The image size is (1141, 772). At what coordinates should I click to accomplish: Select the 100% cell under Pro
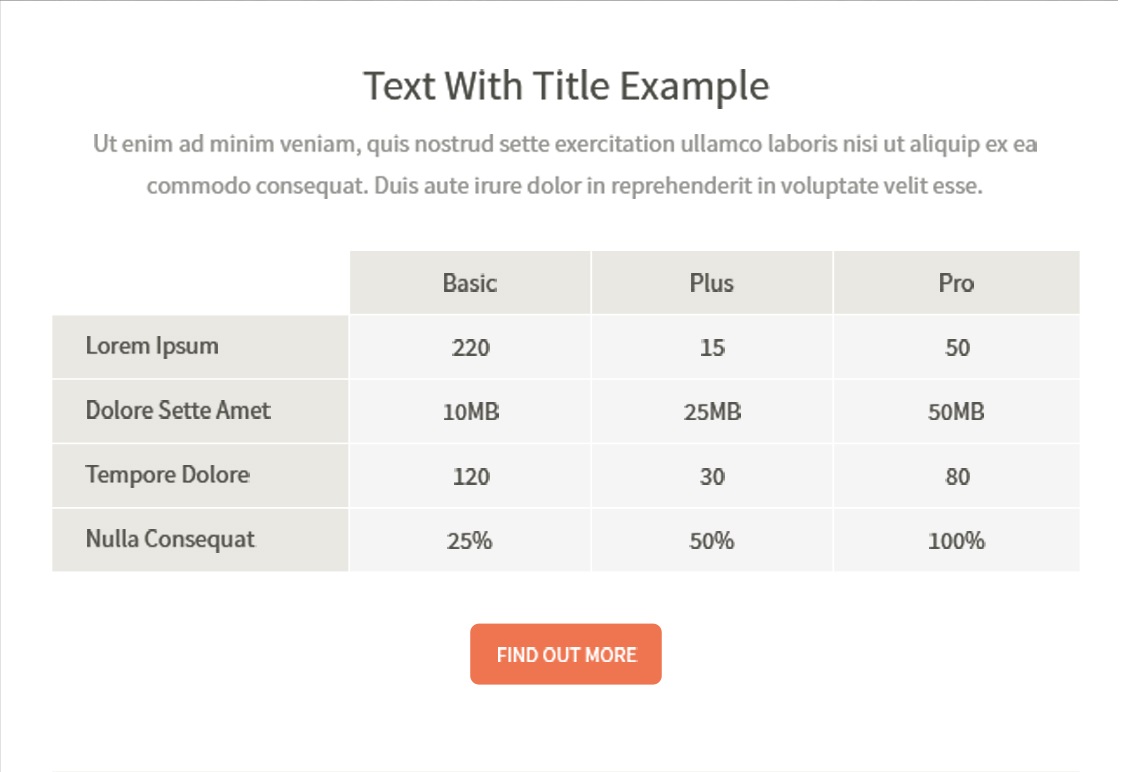956,541
